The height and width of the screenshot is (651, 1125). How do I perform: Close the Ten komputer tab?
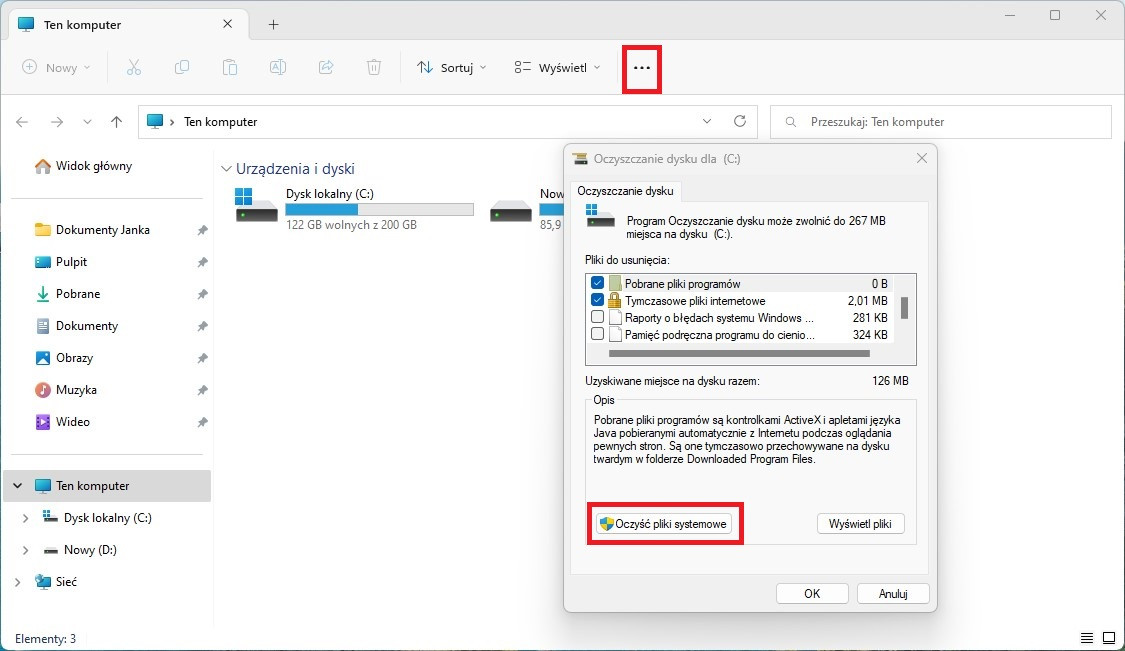tap(227, 24)
